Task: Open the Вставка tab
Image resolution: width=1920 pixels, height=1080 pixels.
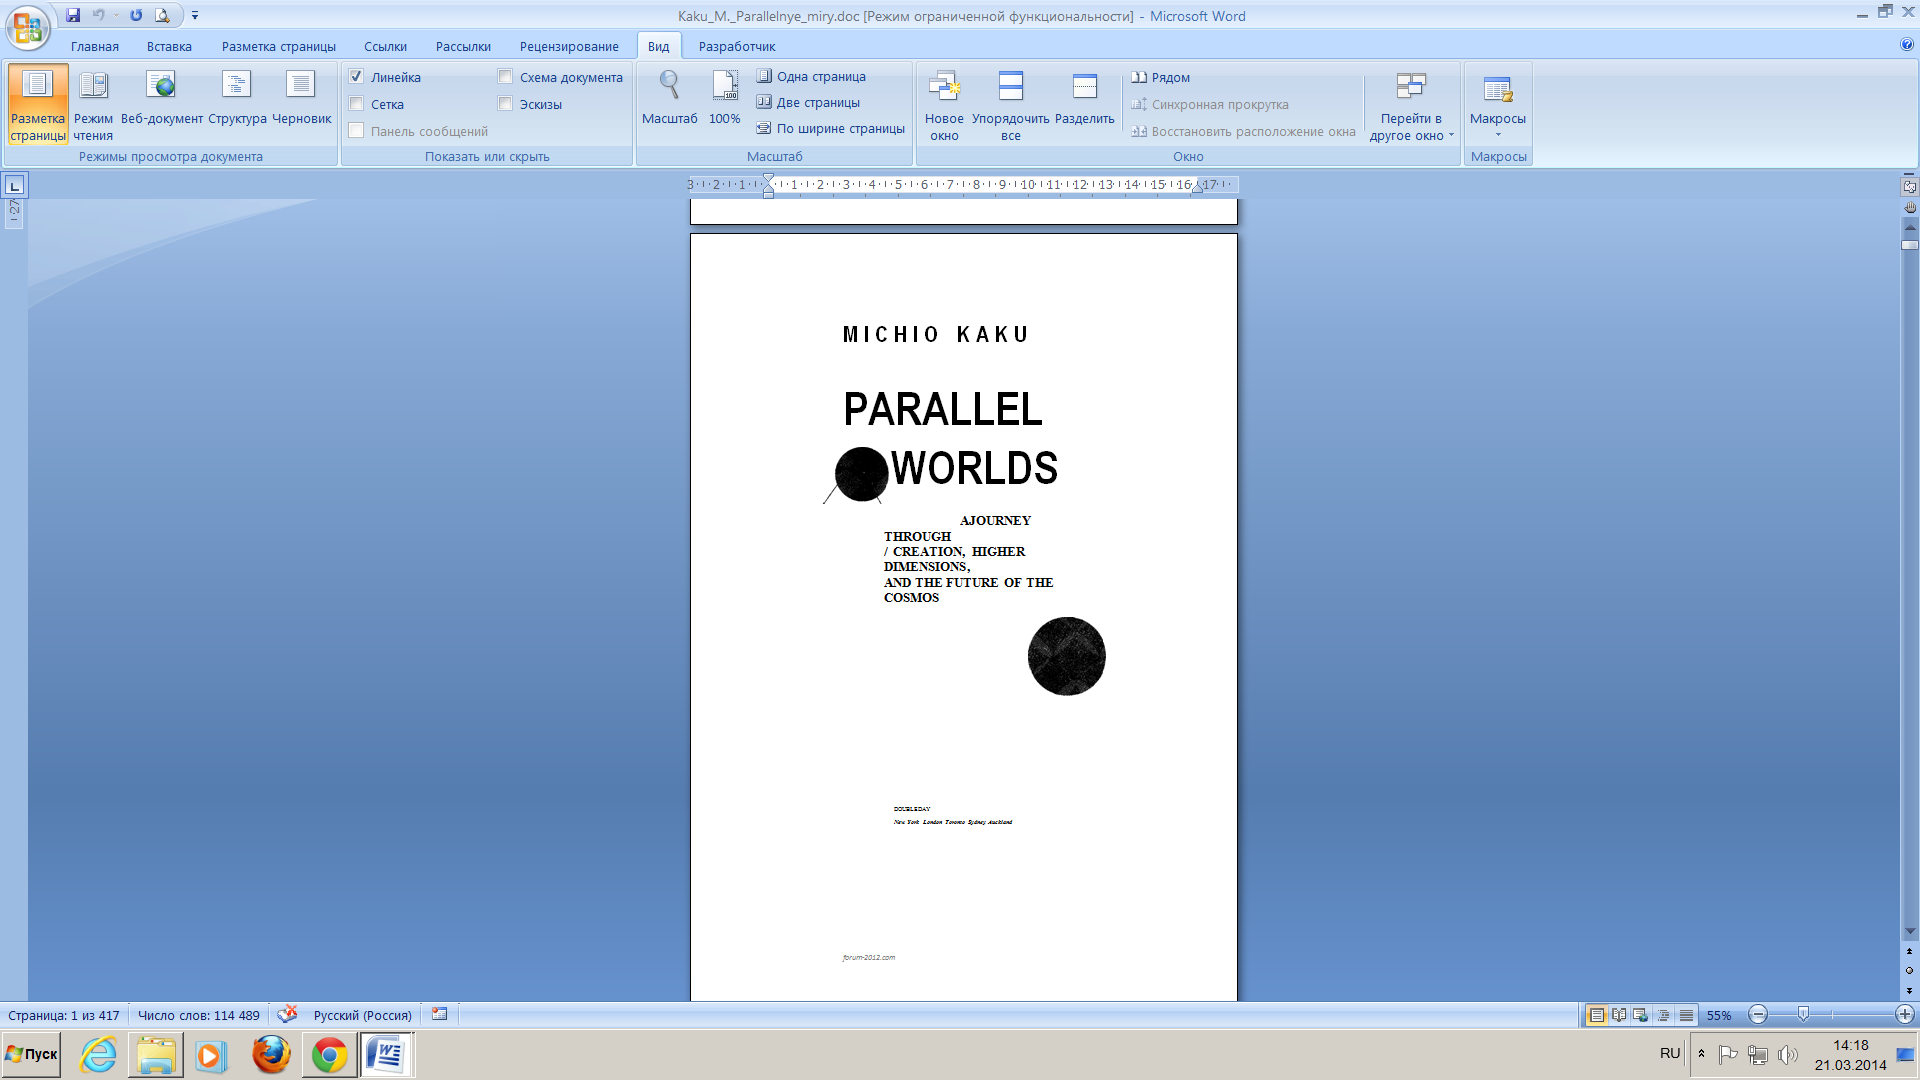Action: (x=169, y=46)
